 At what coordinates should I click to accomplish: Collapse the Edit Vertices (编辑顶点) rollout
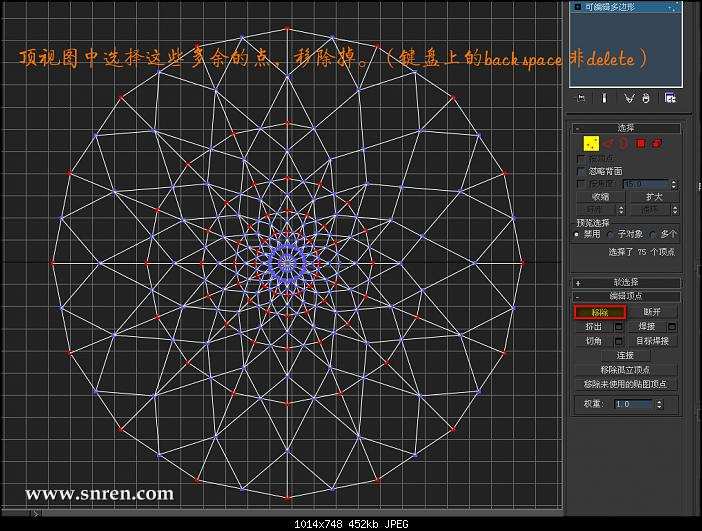coord(626,296)
